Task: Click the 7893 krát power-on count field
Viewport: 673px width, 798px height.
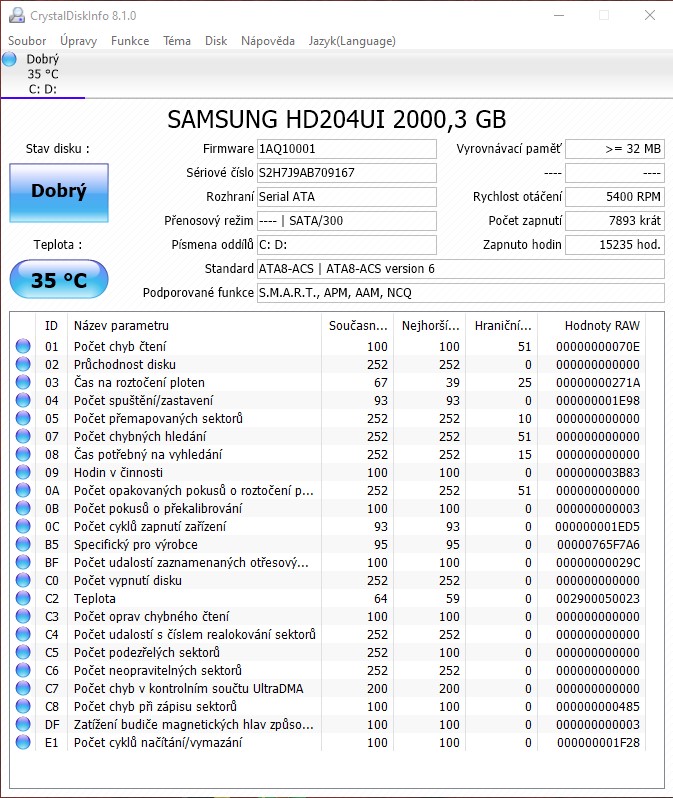Action: [615, 220]
